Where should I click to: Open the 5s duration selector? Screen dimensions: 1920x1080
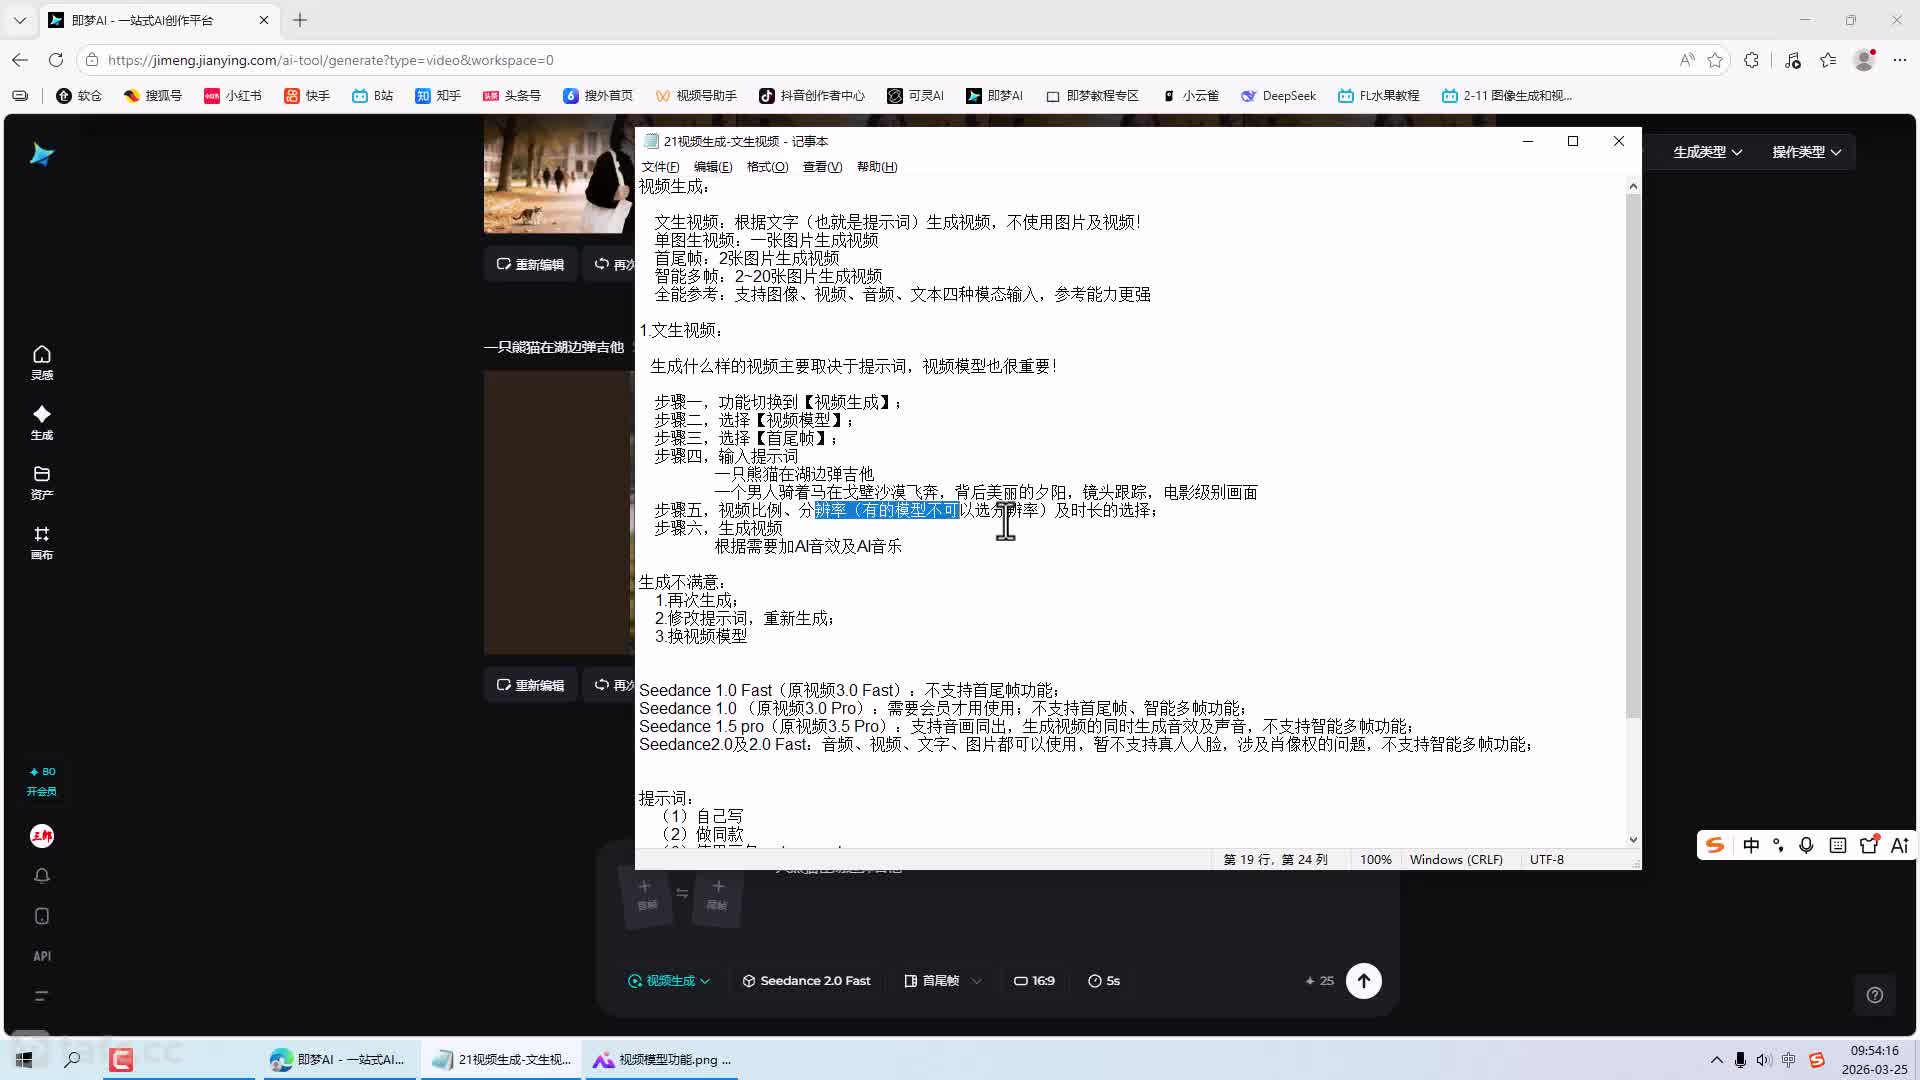(x=1104, y=981)
